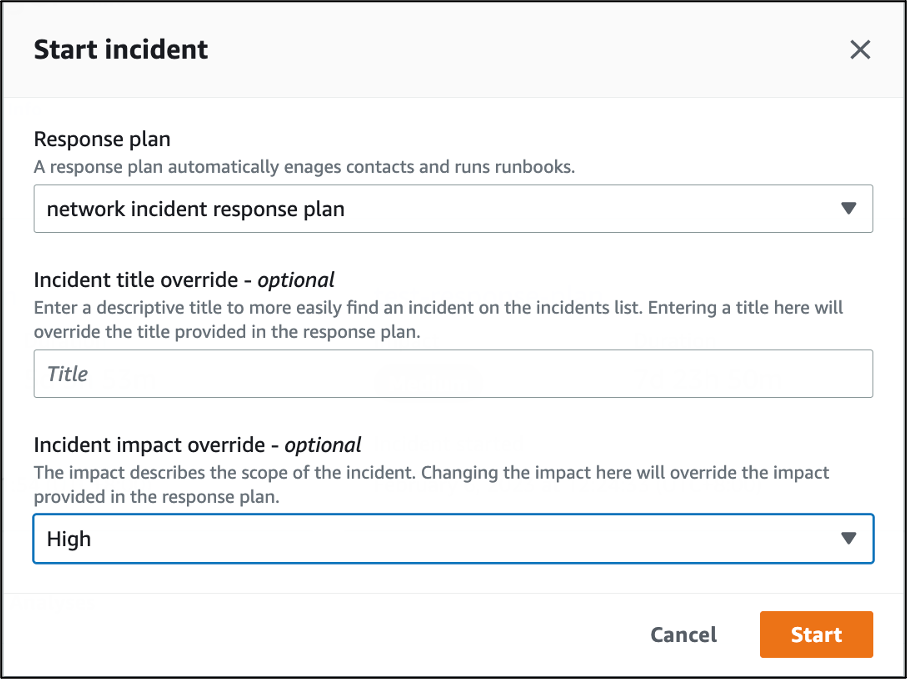Click the Incident title override input field
The image size is (908, 680).
[452, 374]
